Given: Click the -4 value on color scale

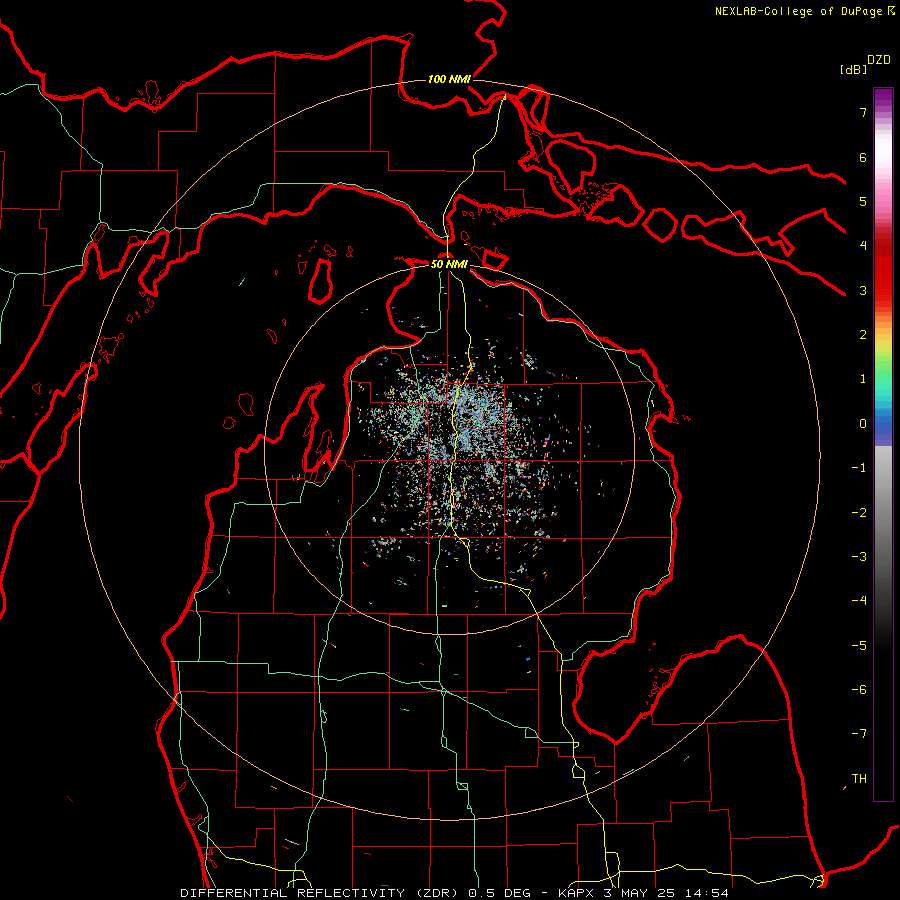Looking at the screenshot, I should tap(859, 601).
